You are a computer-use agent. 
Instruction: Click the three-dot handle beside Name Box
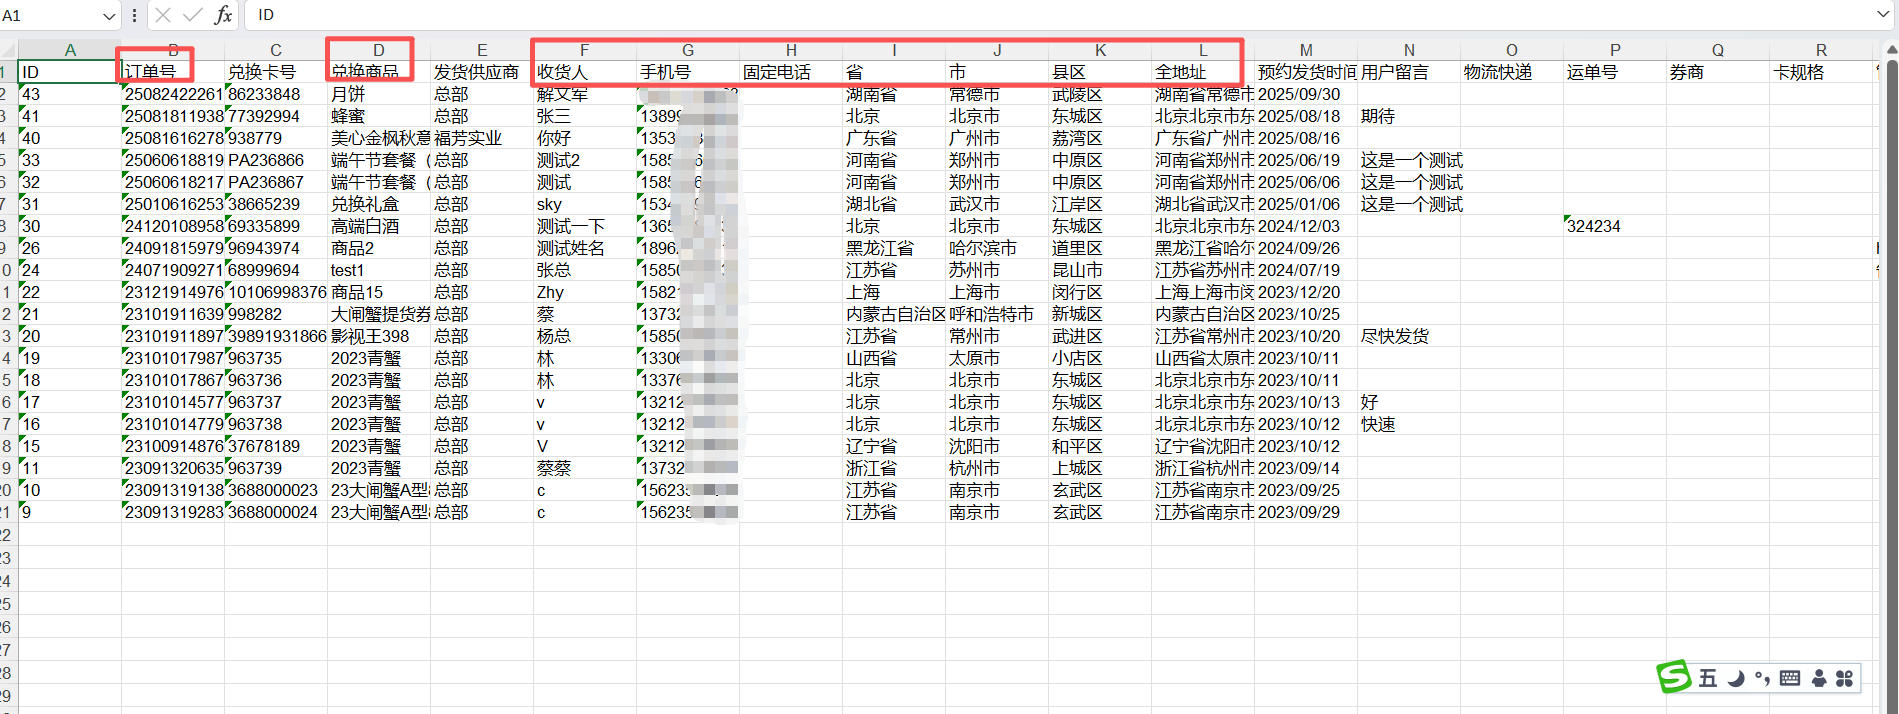click(134, 15)
